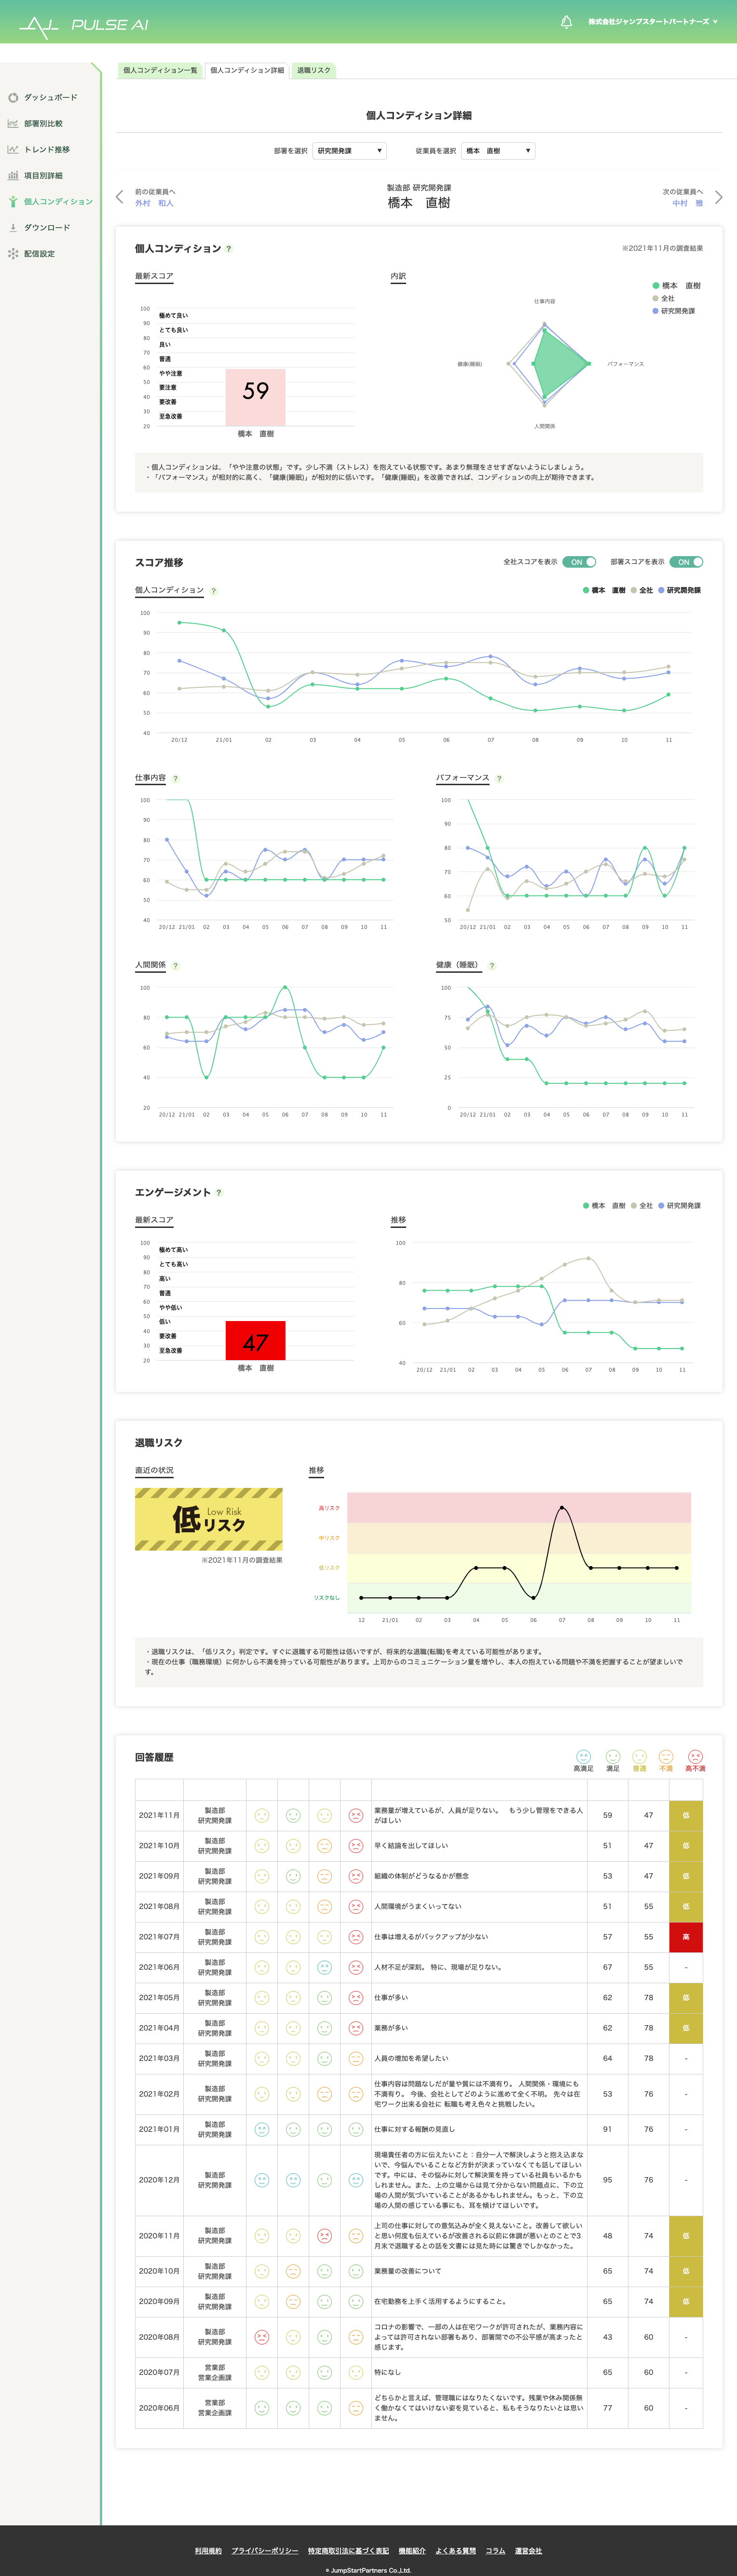Click the ダッシュボード sidebar icon
Image resolution: width=737 pixels, height=2576 pixels.
pyautogui.click(x=13, y=98)
